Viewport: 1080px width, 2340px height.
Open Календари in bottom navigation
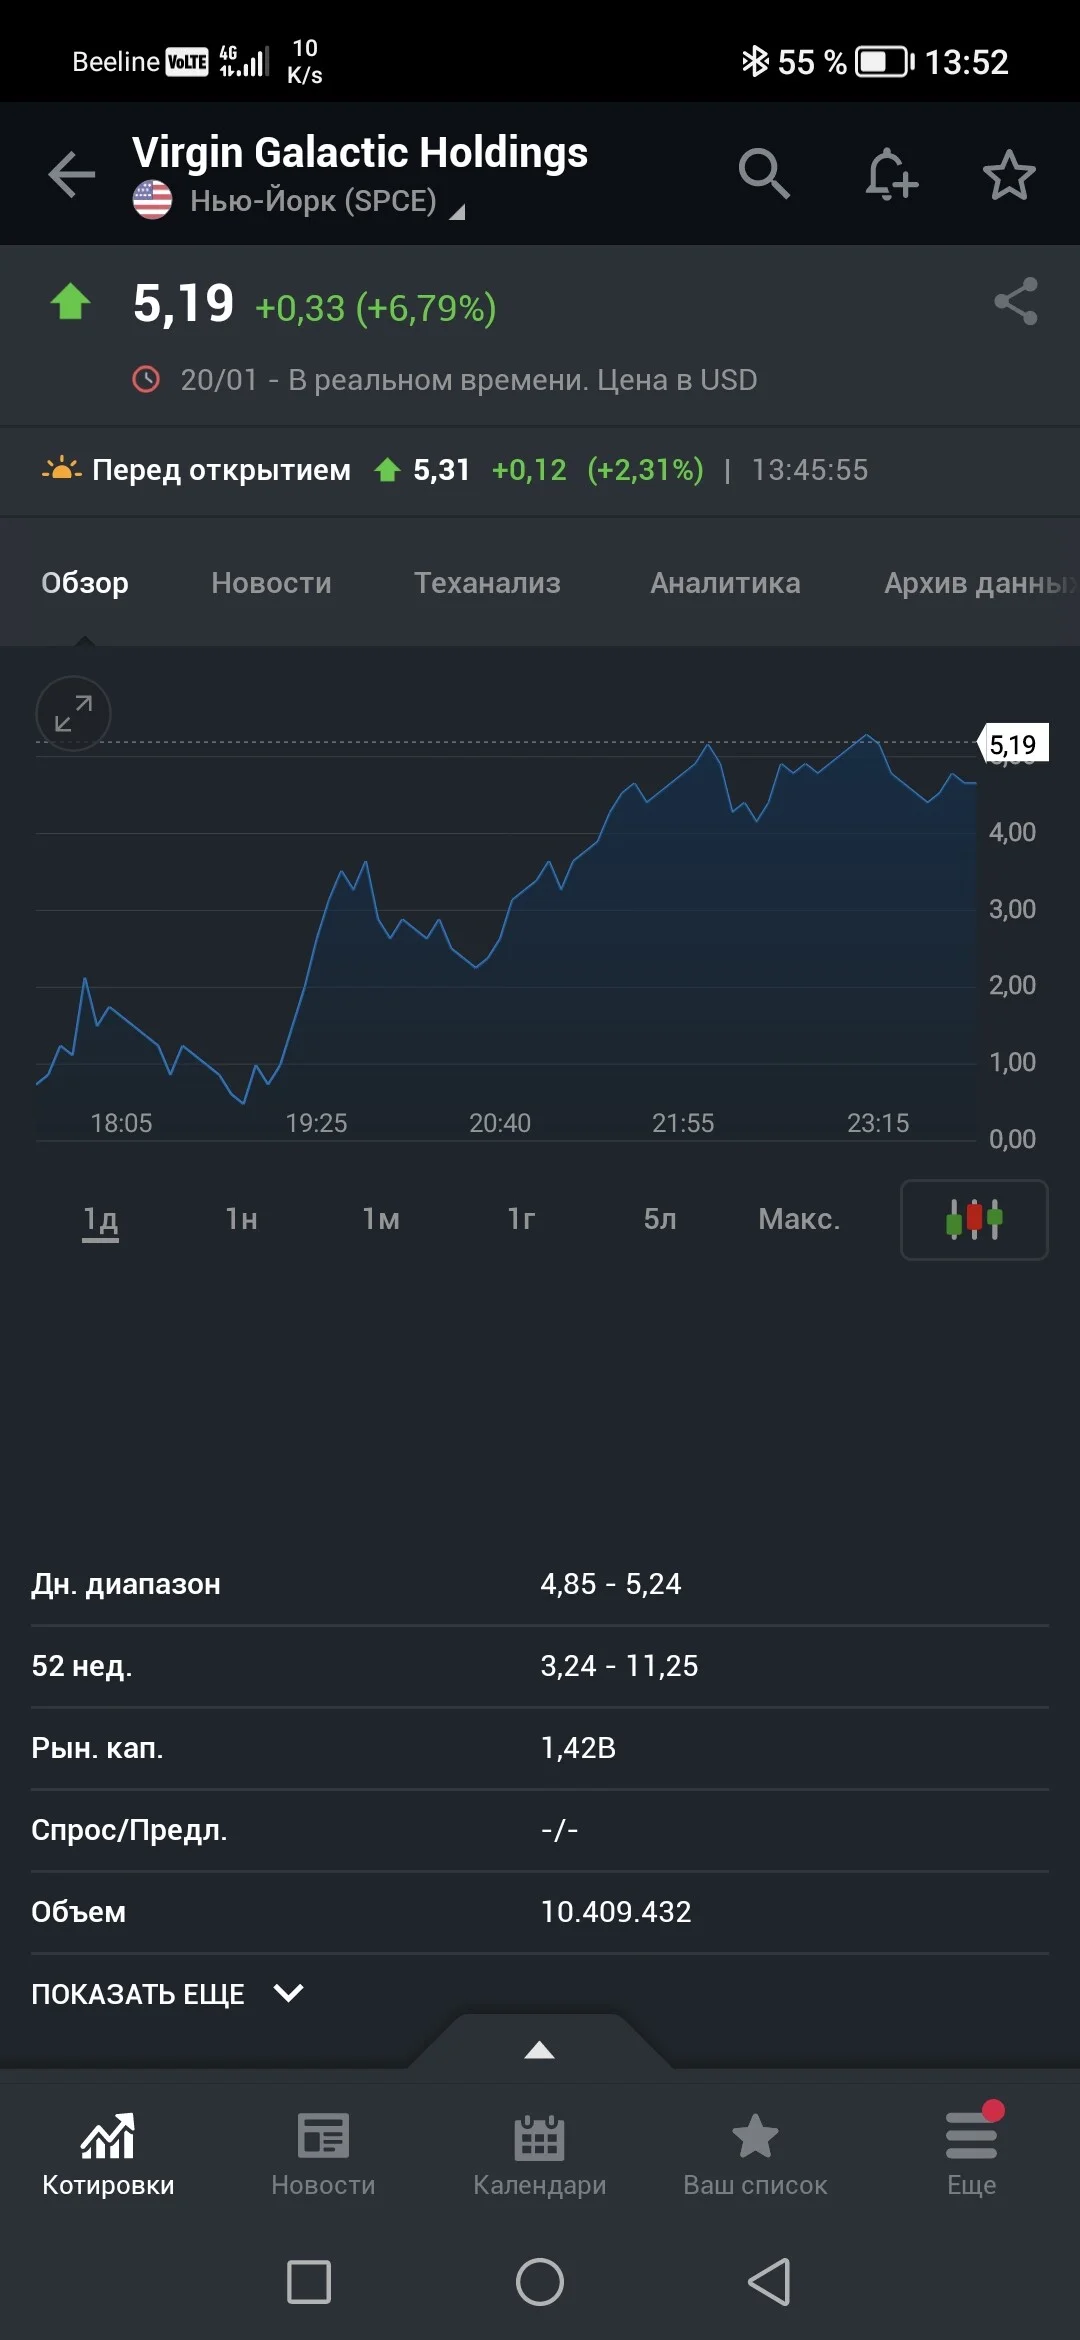pos(540,2155)
